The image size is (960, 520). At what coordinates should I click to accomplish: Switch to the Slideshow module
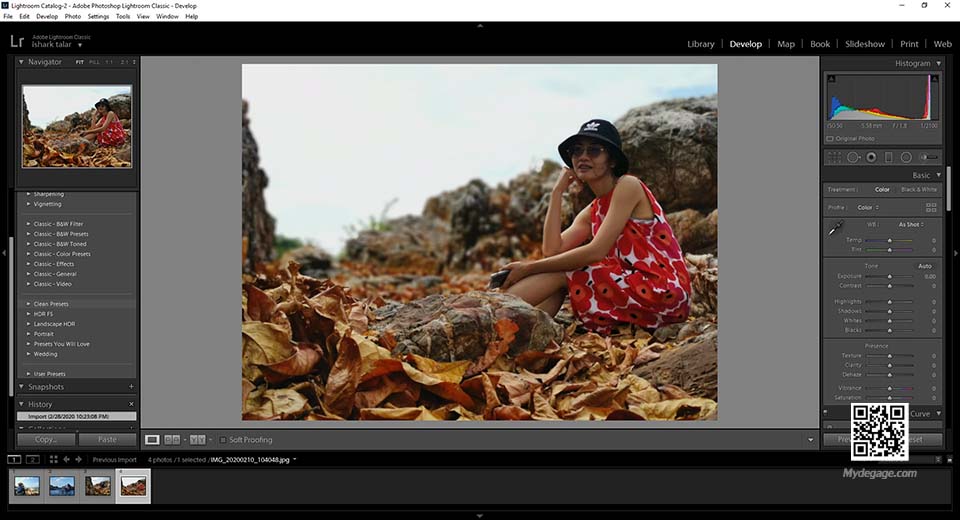864,44
